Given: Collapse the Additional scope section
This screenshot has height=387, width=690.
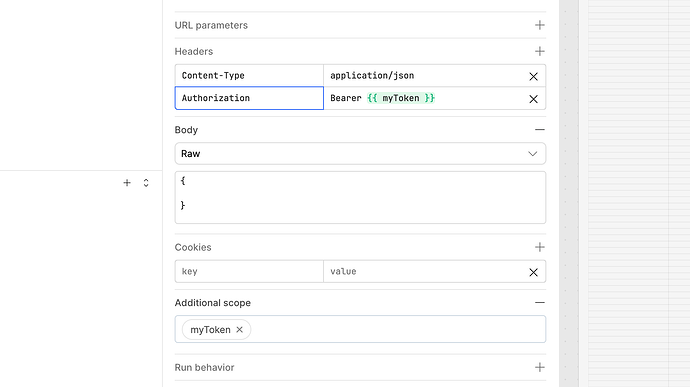Looking at the screenshot, I should pos(540,302).
